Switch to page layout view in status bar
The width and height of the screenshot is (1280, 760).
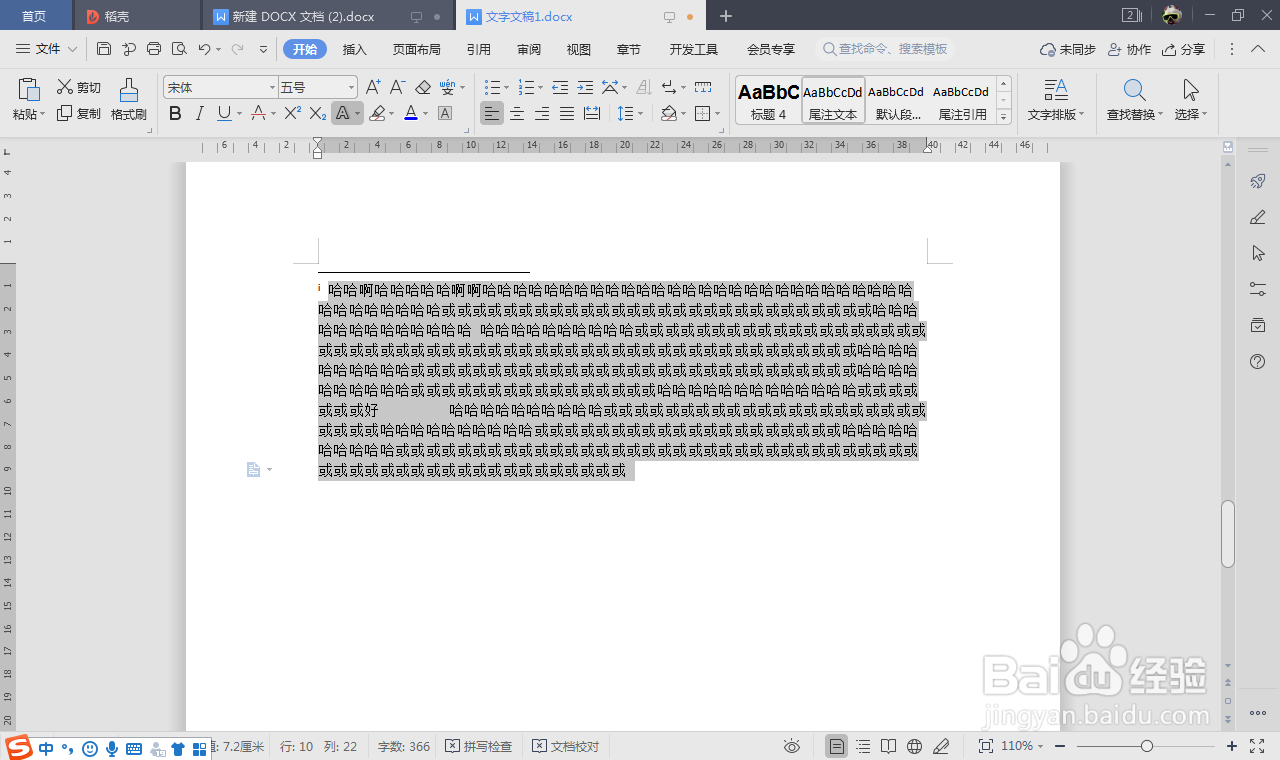837,746
